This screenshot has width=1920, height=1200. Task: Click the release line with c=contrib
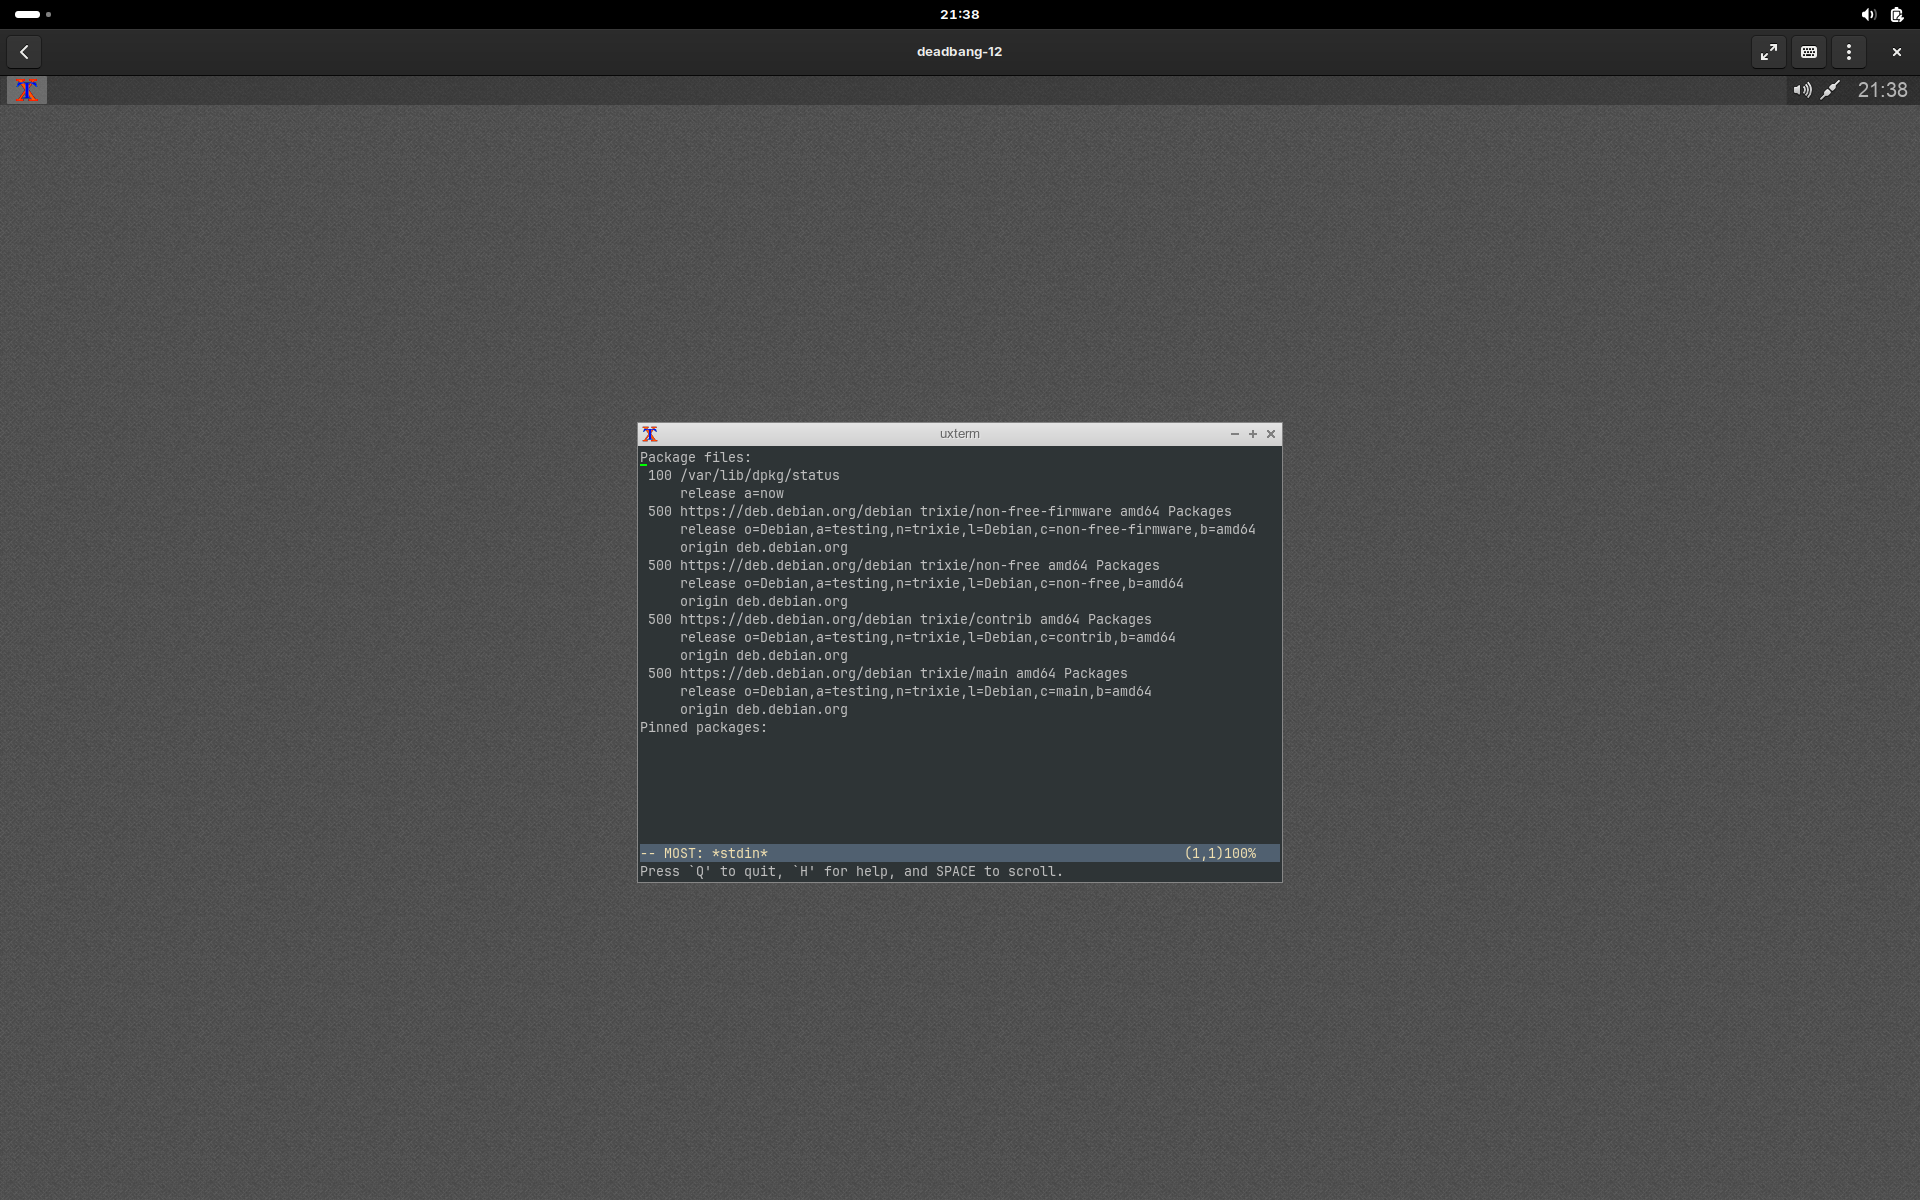tap(928, 638)
